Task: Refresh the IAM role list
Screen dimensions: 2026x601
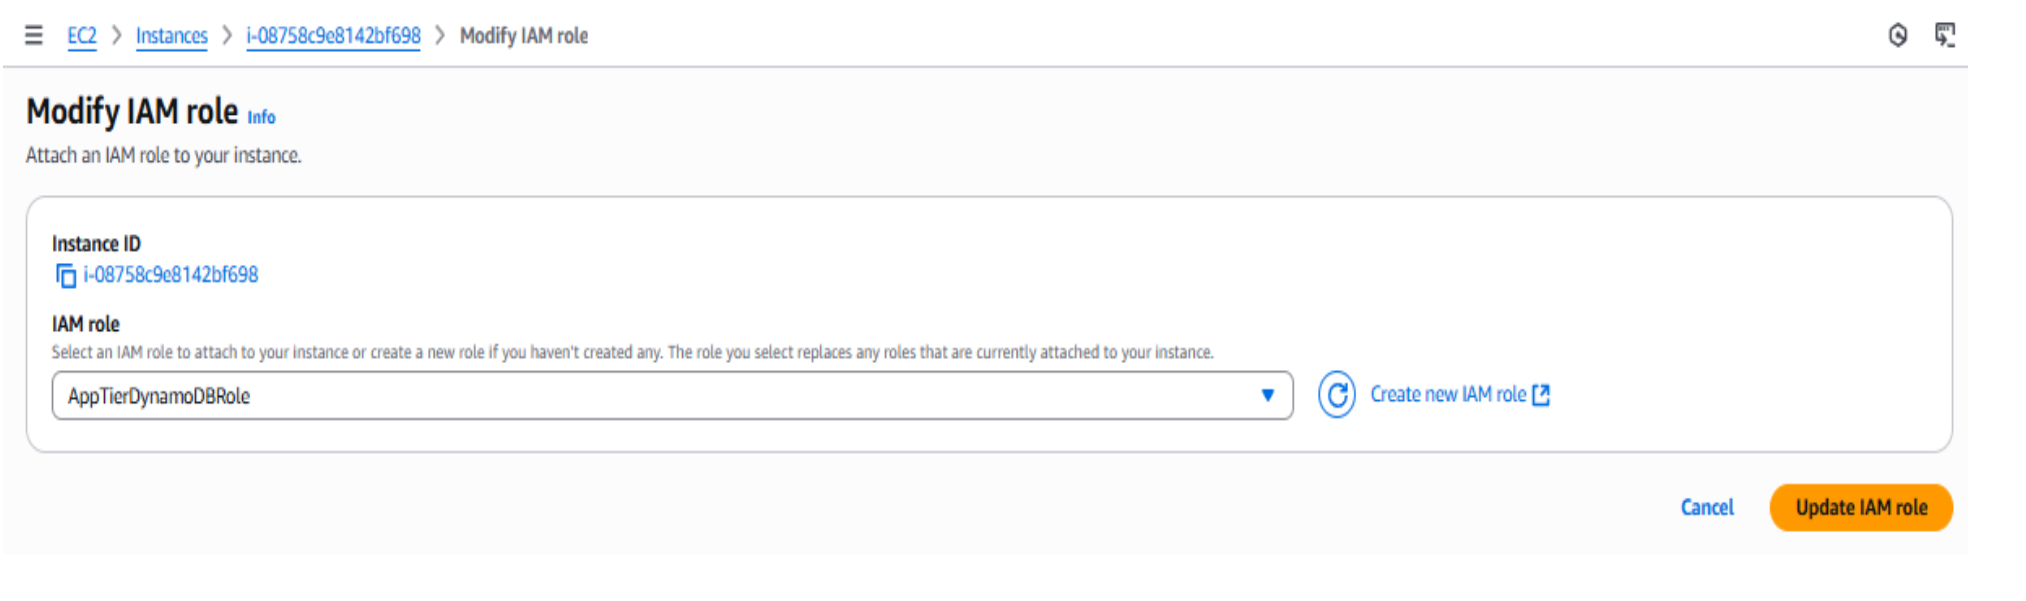Action: click(1338, 394)
